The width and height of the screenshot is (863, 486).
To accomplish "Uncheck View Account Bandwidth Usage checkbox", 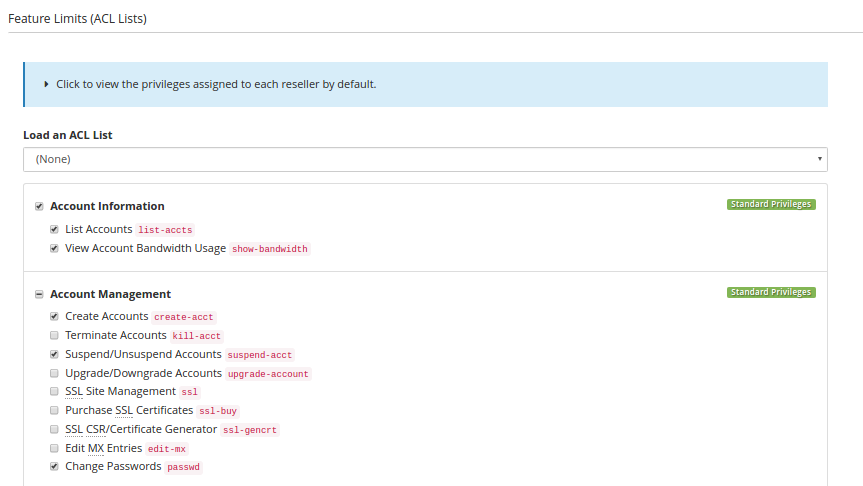I will pyautogui.click(x=54, y=249).
